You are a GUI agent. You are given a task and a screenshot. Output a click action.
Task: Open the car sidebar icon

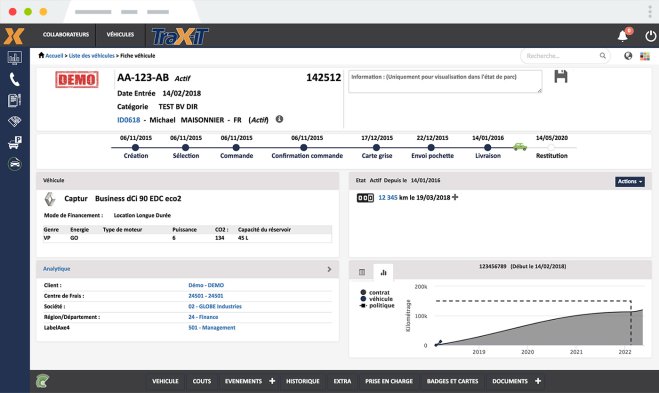click(x=14, y=164)
